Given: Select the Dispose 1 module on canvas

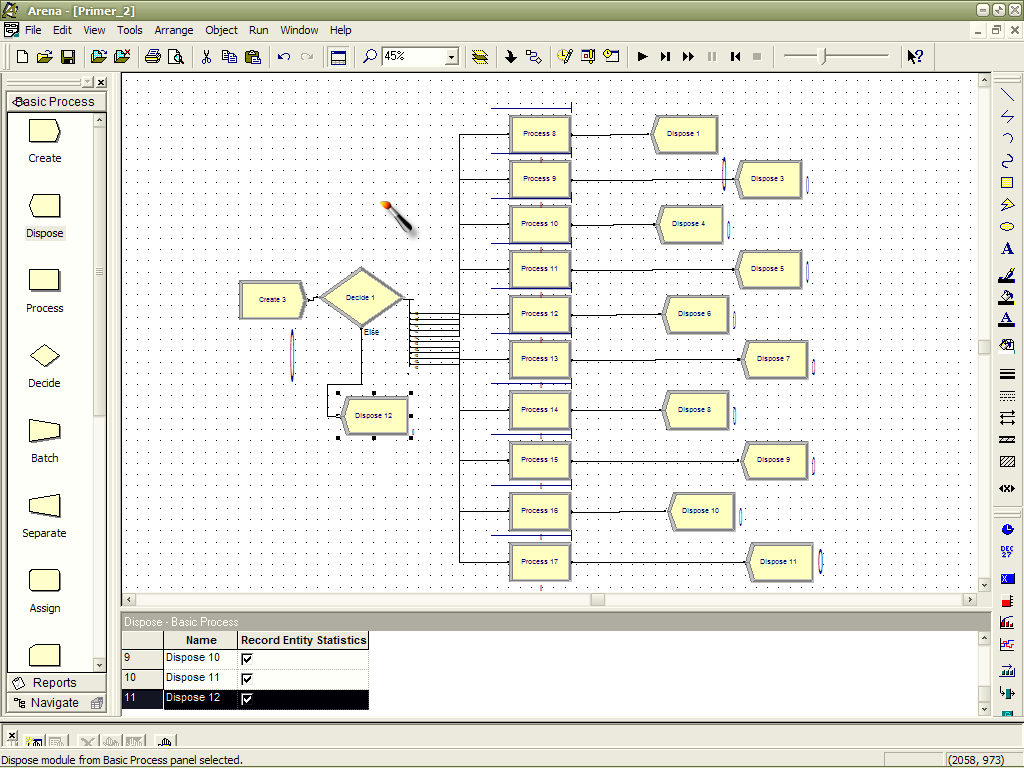Looking at the screenshot, I should coord(684,134).
